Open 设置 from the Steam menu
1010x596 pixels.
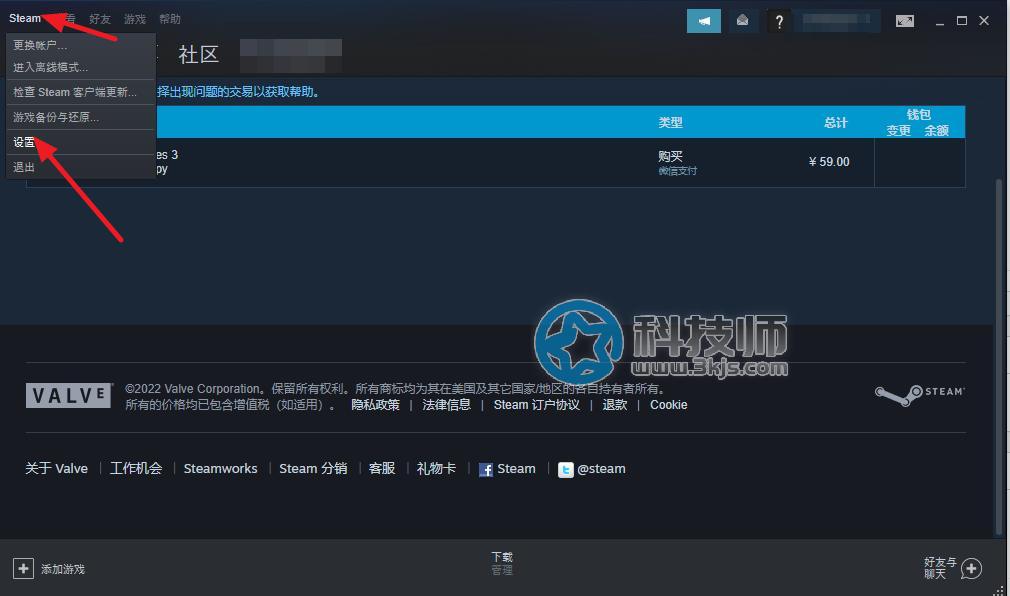pos(81,142)
